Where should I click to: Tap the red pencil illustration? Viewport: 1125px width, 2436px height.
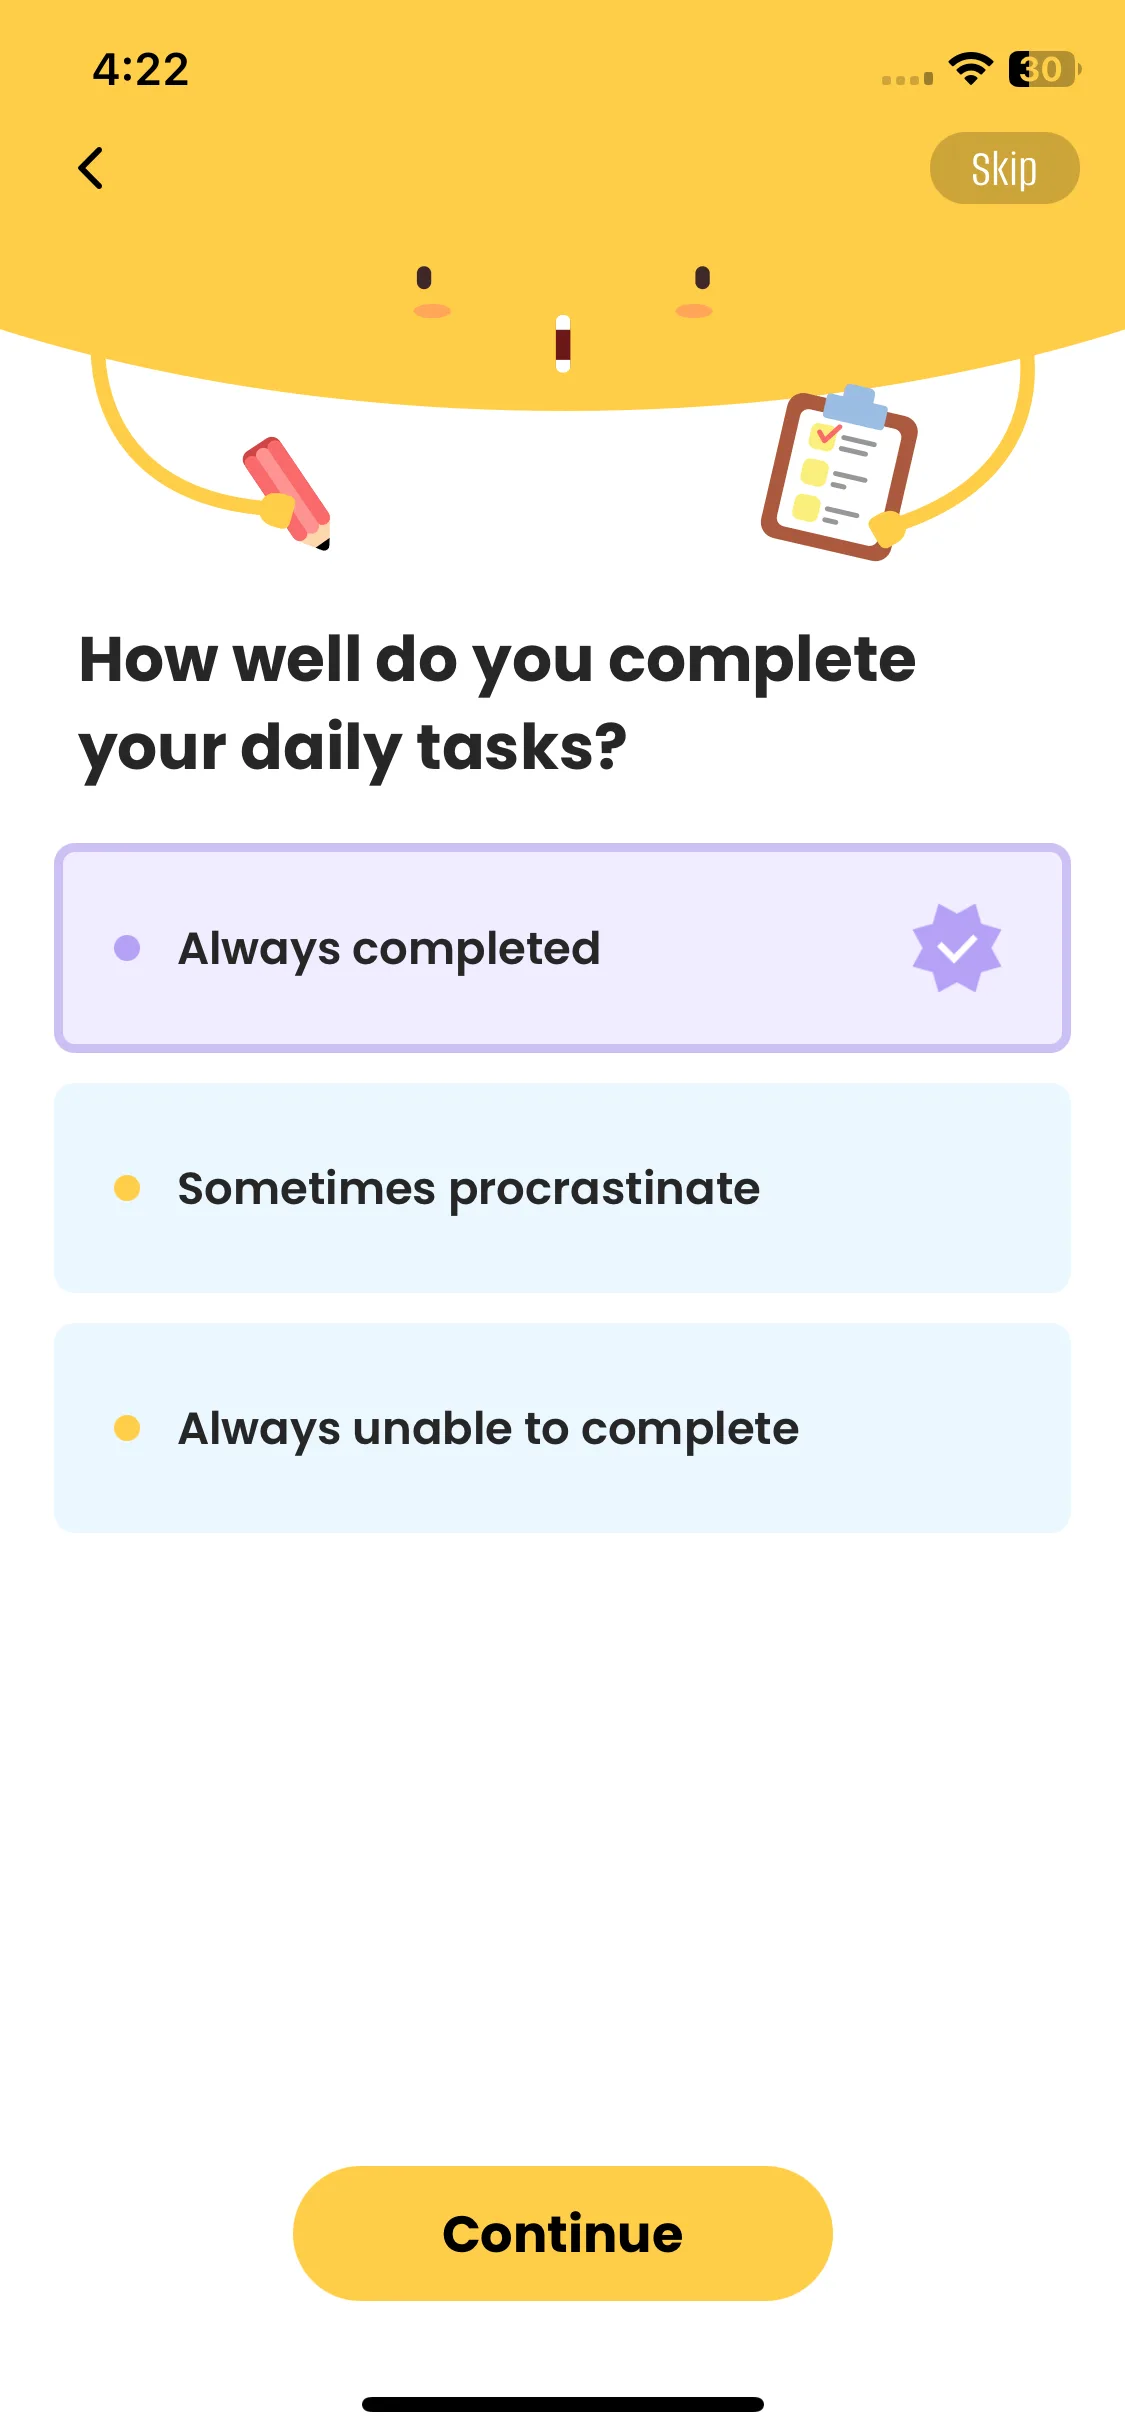click(x=286, y=492)
